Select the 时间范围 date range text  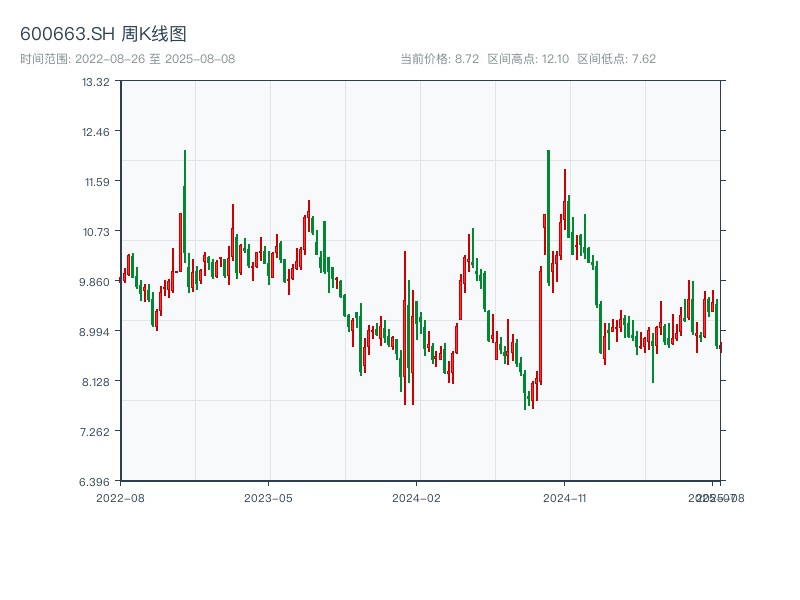pyautogui.click(x=128, y=59)
